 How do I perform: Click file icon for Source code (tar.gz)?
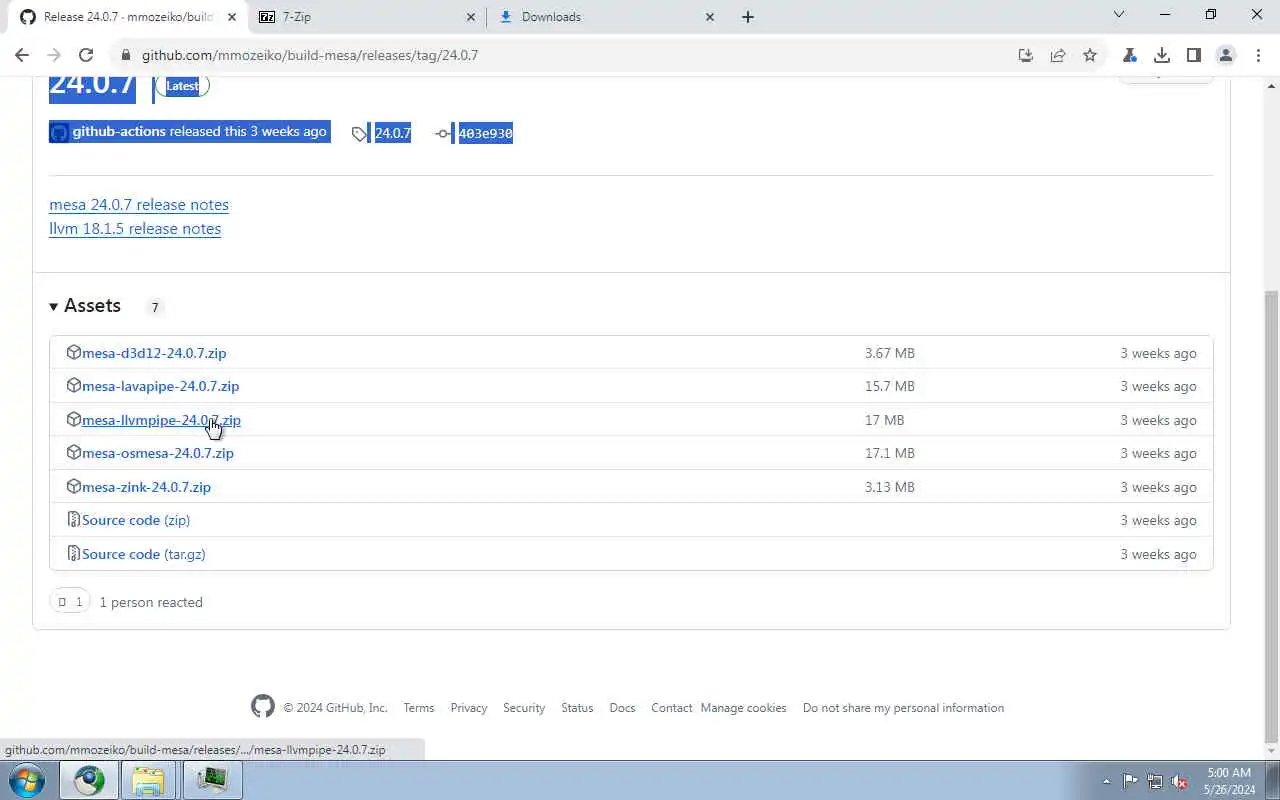(73, 553)
